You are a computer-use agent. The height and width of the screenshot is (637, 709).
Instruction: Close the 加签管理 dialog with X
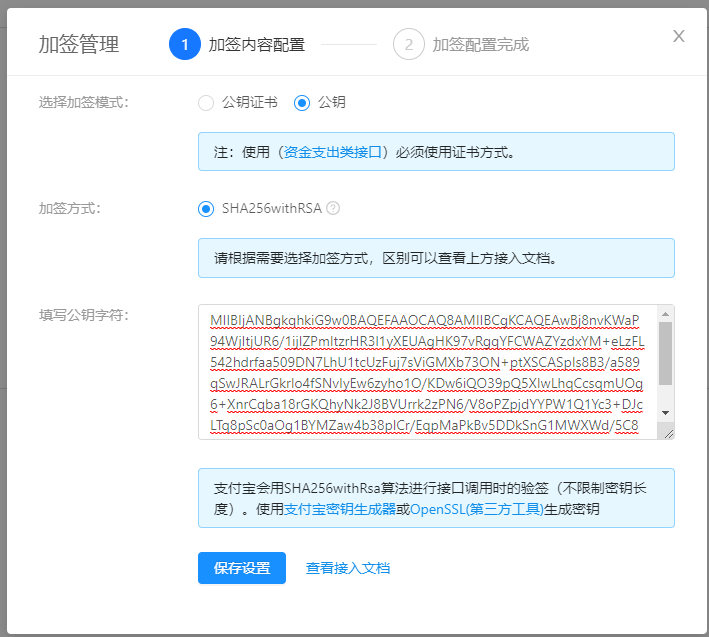point(679,36)
